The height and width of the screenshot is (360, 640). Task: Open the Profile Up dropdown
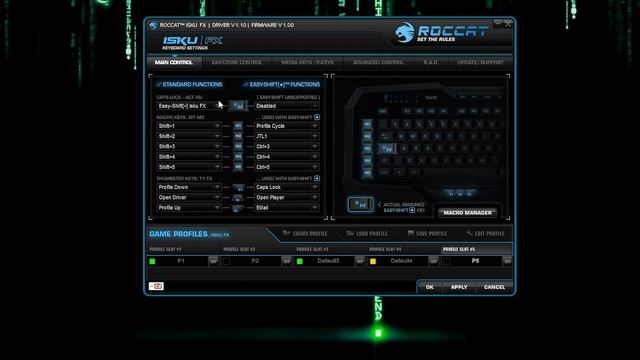189,208
